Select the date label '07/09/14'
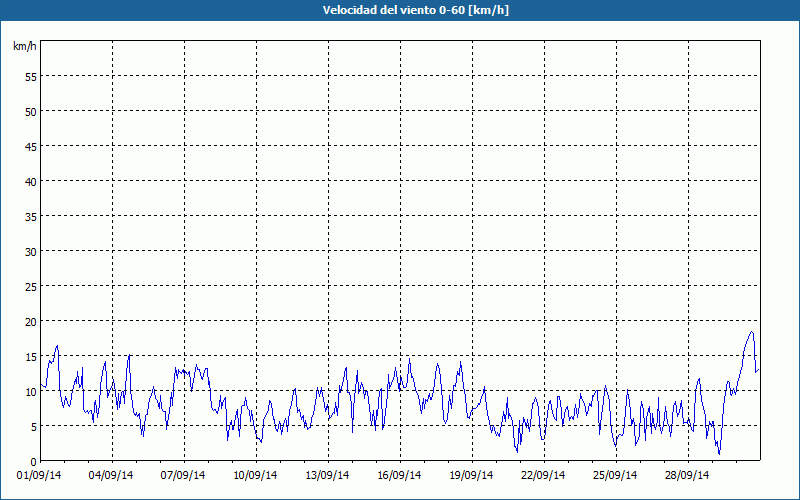 point(183,475)
